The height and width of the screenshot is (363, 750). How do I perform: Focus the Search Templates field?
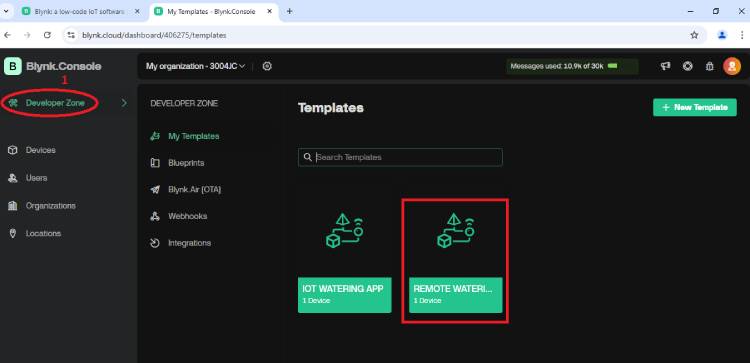point(400,157)
